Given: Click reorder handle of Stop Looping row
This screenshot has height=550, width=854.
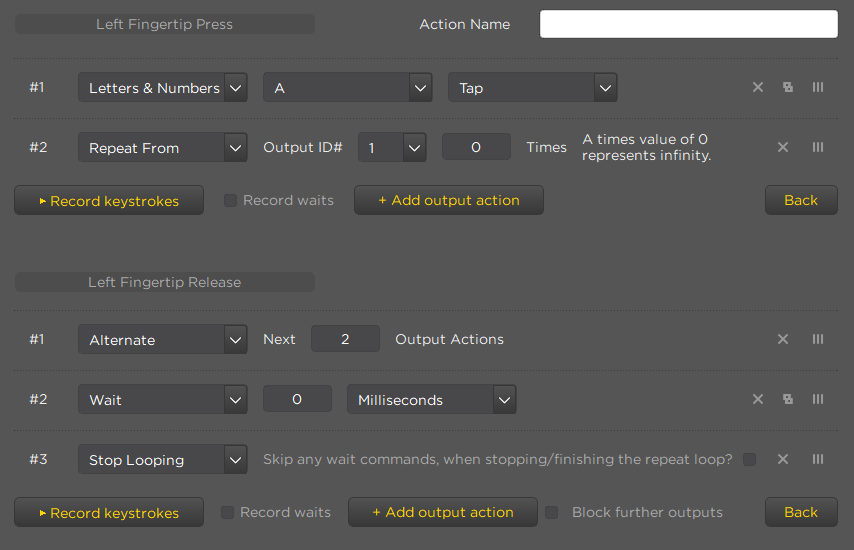Looking at the screenshot, I should (818, 459).
